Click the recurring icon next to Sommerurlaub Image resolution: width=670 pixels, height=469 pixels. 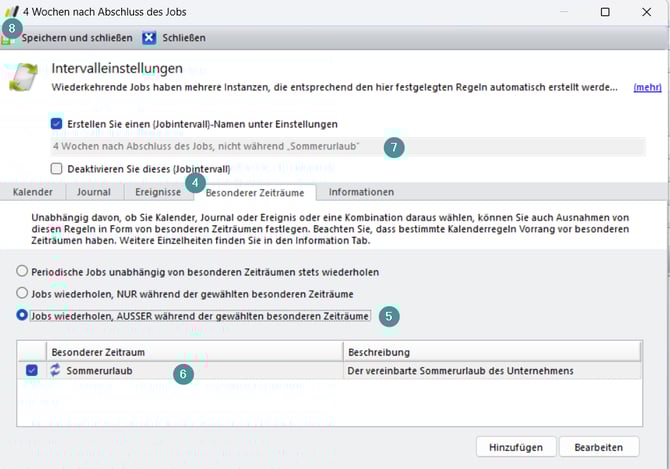click(55, 370)
